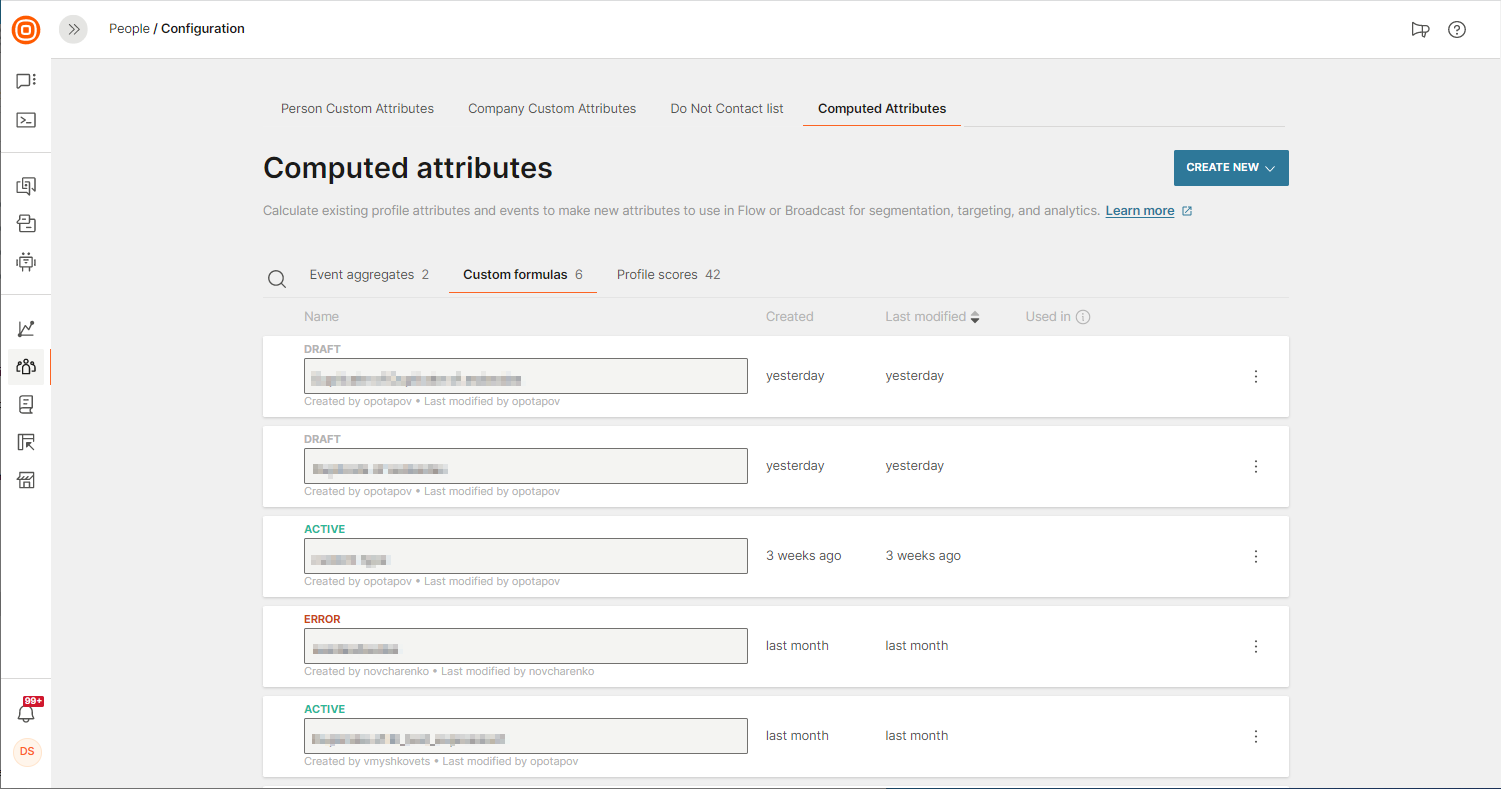The image size is (1501, 789).
Task: Show the Used in info tooltip icon
Action: tap(1082, 317)
